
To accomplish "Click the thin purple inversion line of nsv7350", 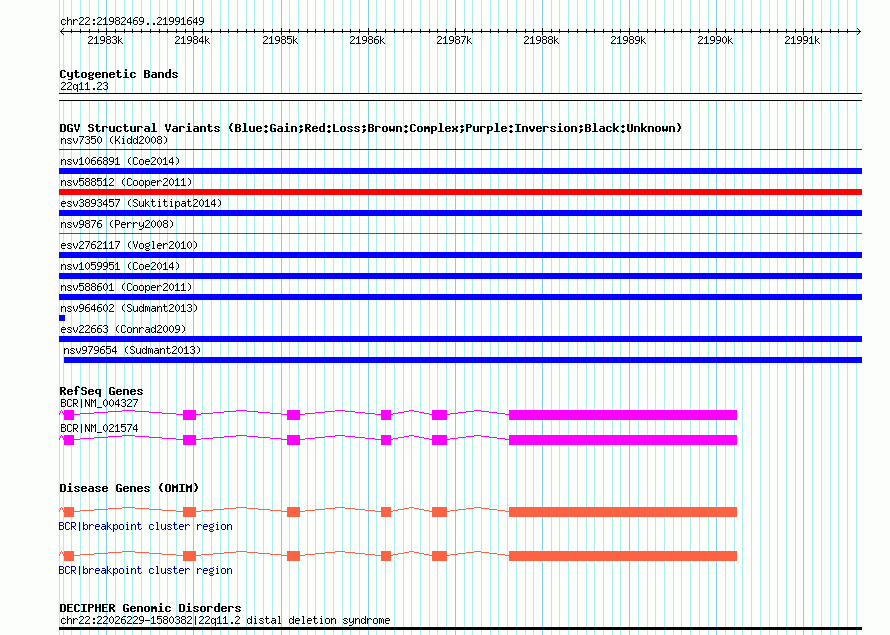I will click(460, 150).
